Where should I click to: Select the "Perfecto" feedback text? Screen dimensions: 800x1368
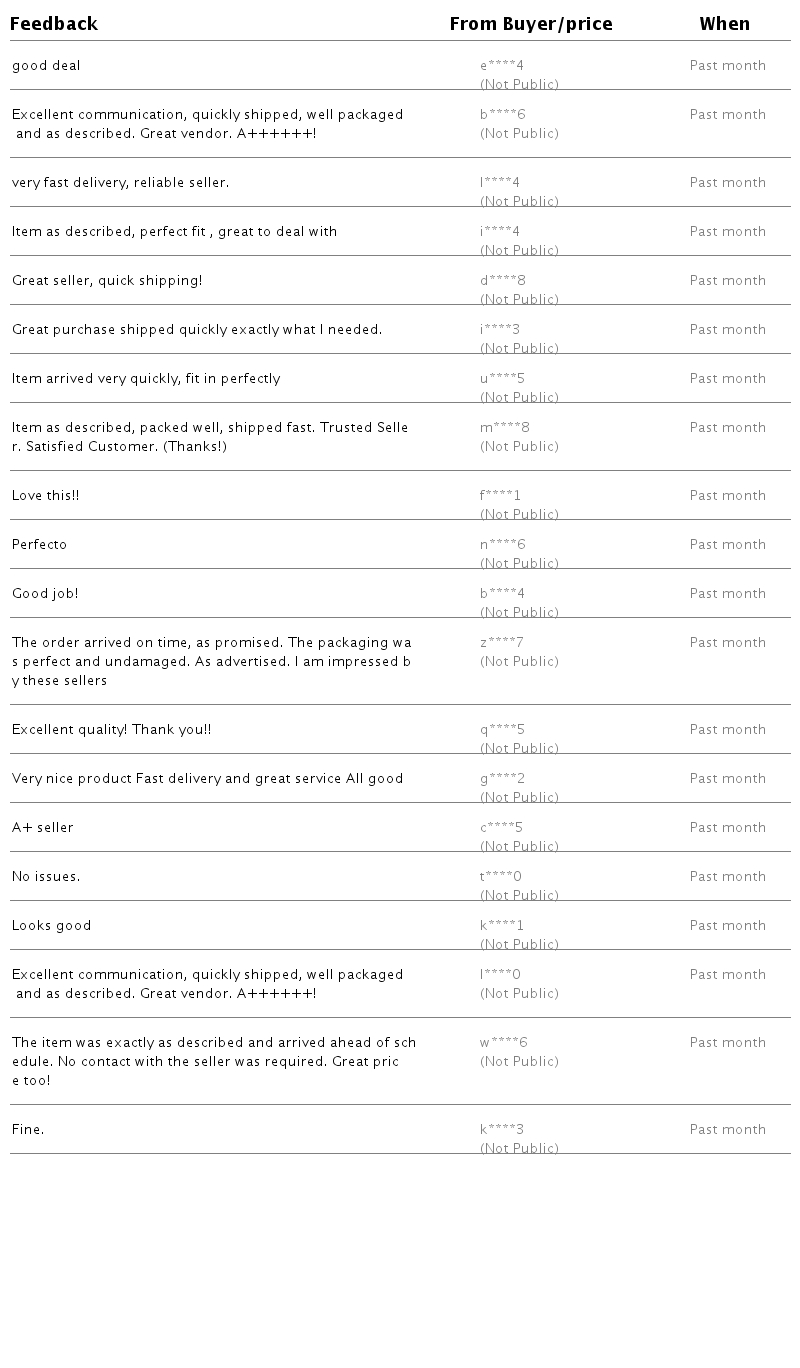pos(39,545)
